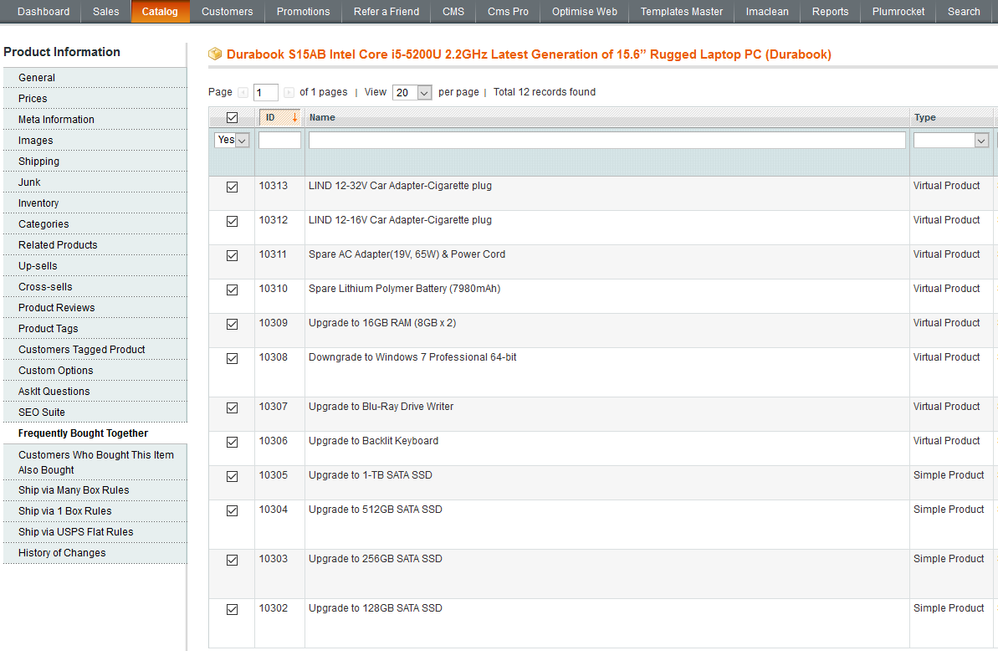Open the Catalog menu in the top bar
The image size is (998, 651).
tap(160, 12)
